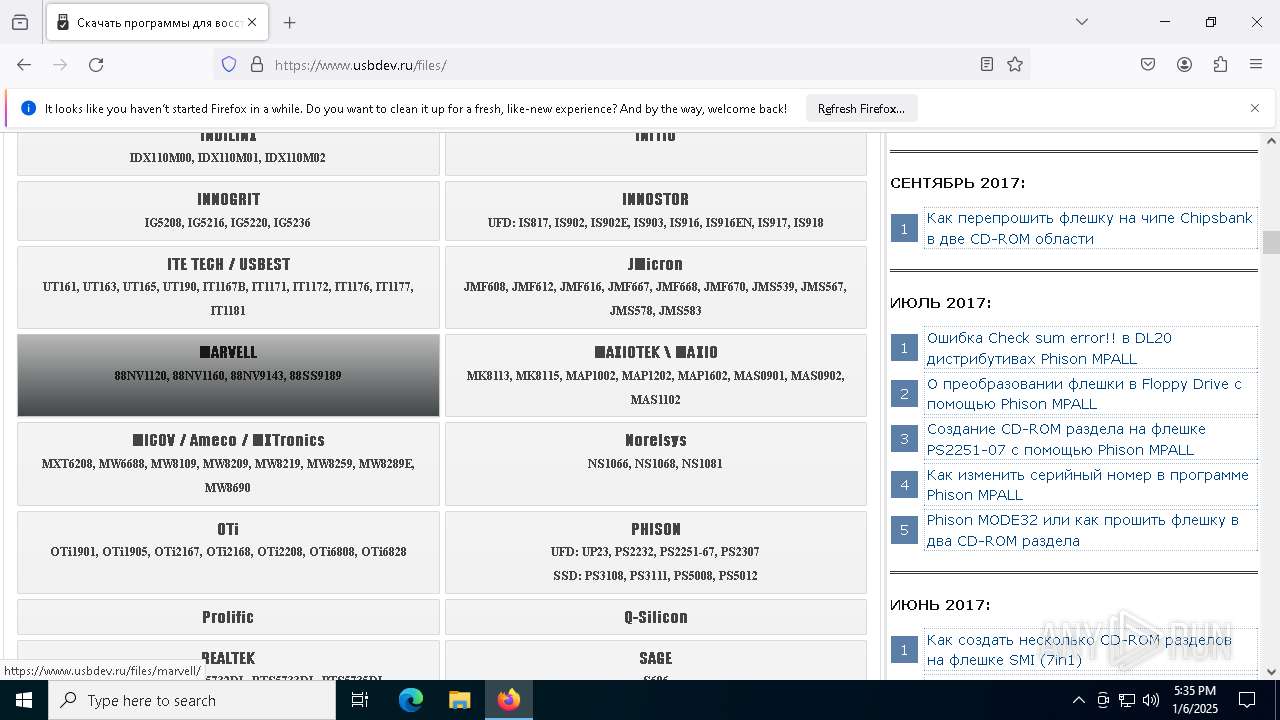This screenshot has width=1280, height=720.
Task: Open MAXIOTEK \ MAXIO card
Action: click(656, 375)
